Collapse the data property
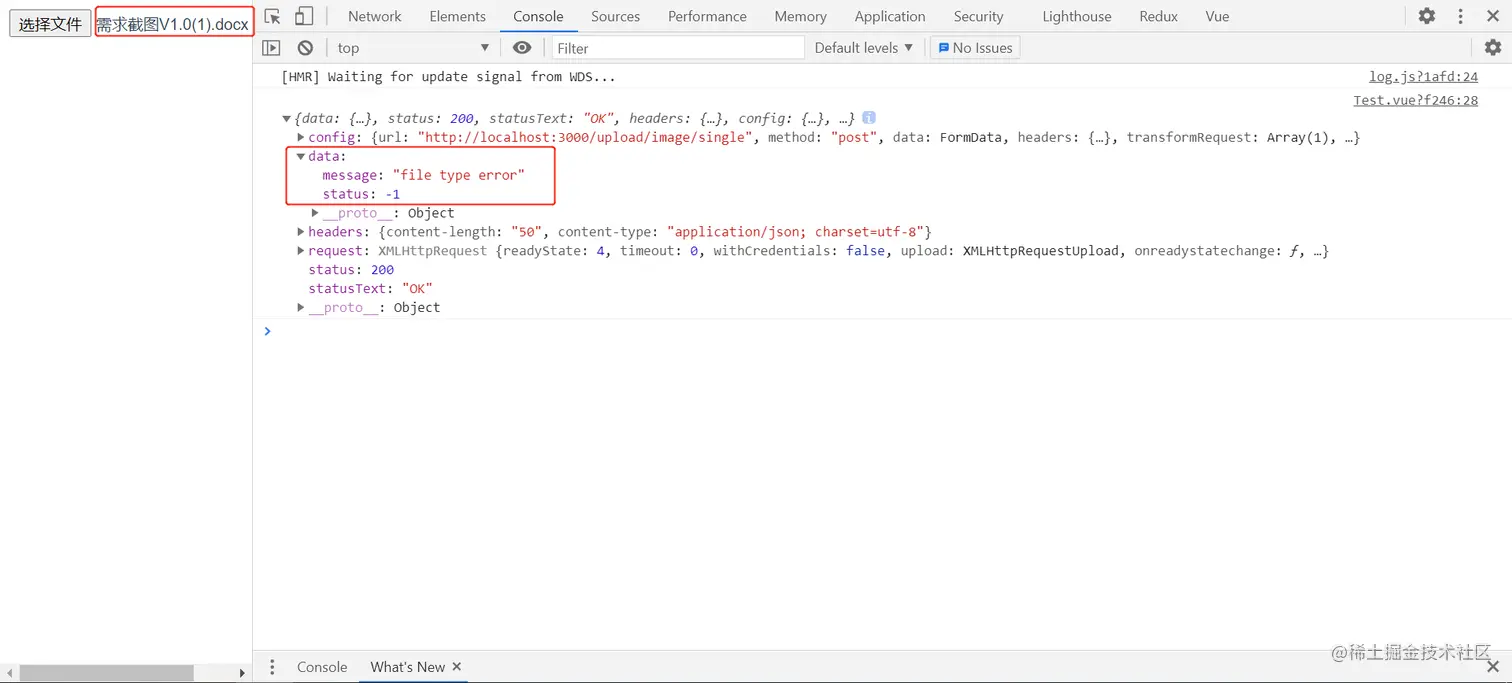The image size is (1512, 683). click(301, 156)
